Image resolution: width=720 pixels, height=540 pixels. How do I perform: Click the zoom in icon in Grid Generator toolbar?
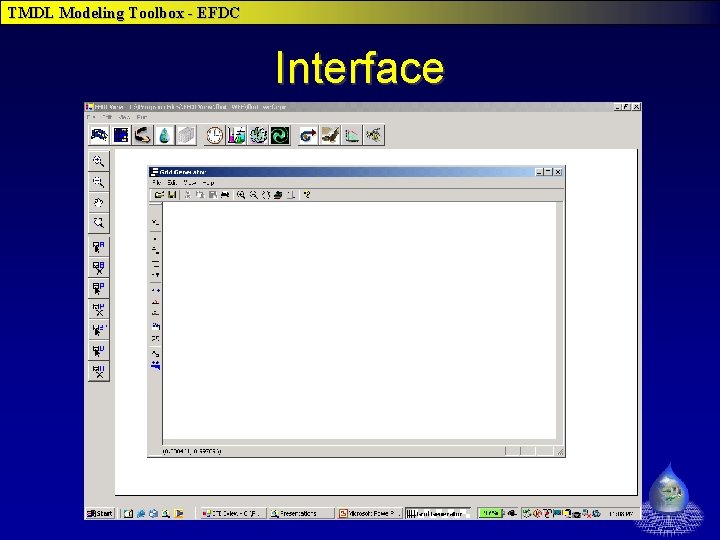pos(241,195)
